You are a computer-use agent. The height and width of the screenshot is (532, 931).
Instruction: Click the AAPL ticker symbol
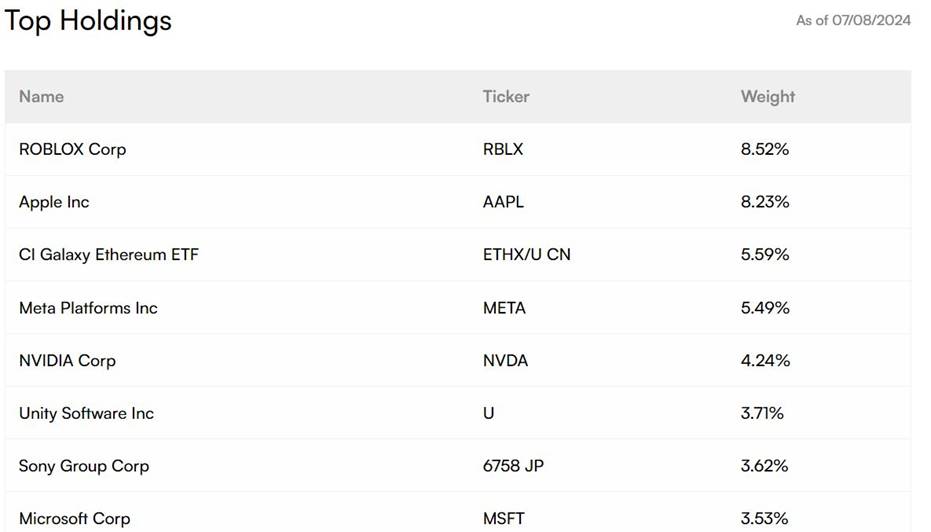click(x=503, y=202)
